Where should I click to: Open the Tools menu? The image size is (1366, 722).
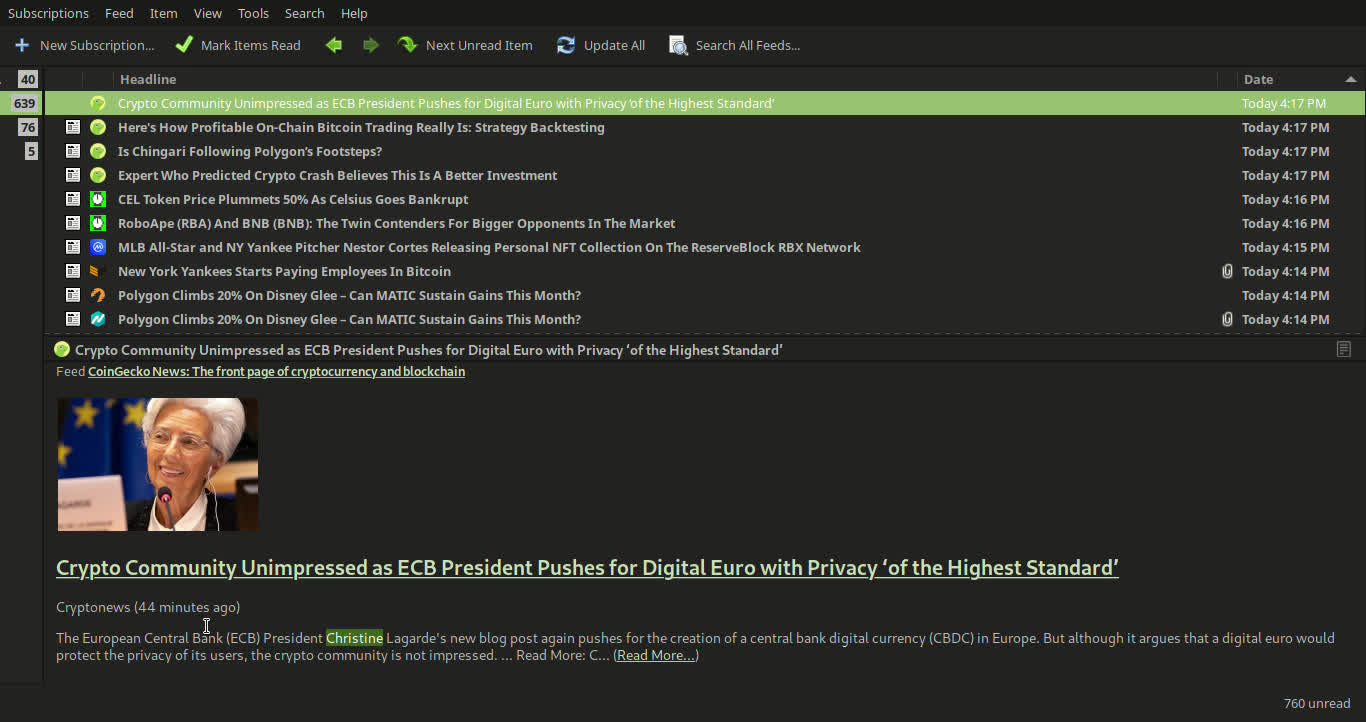click(253, 13)
